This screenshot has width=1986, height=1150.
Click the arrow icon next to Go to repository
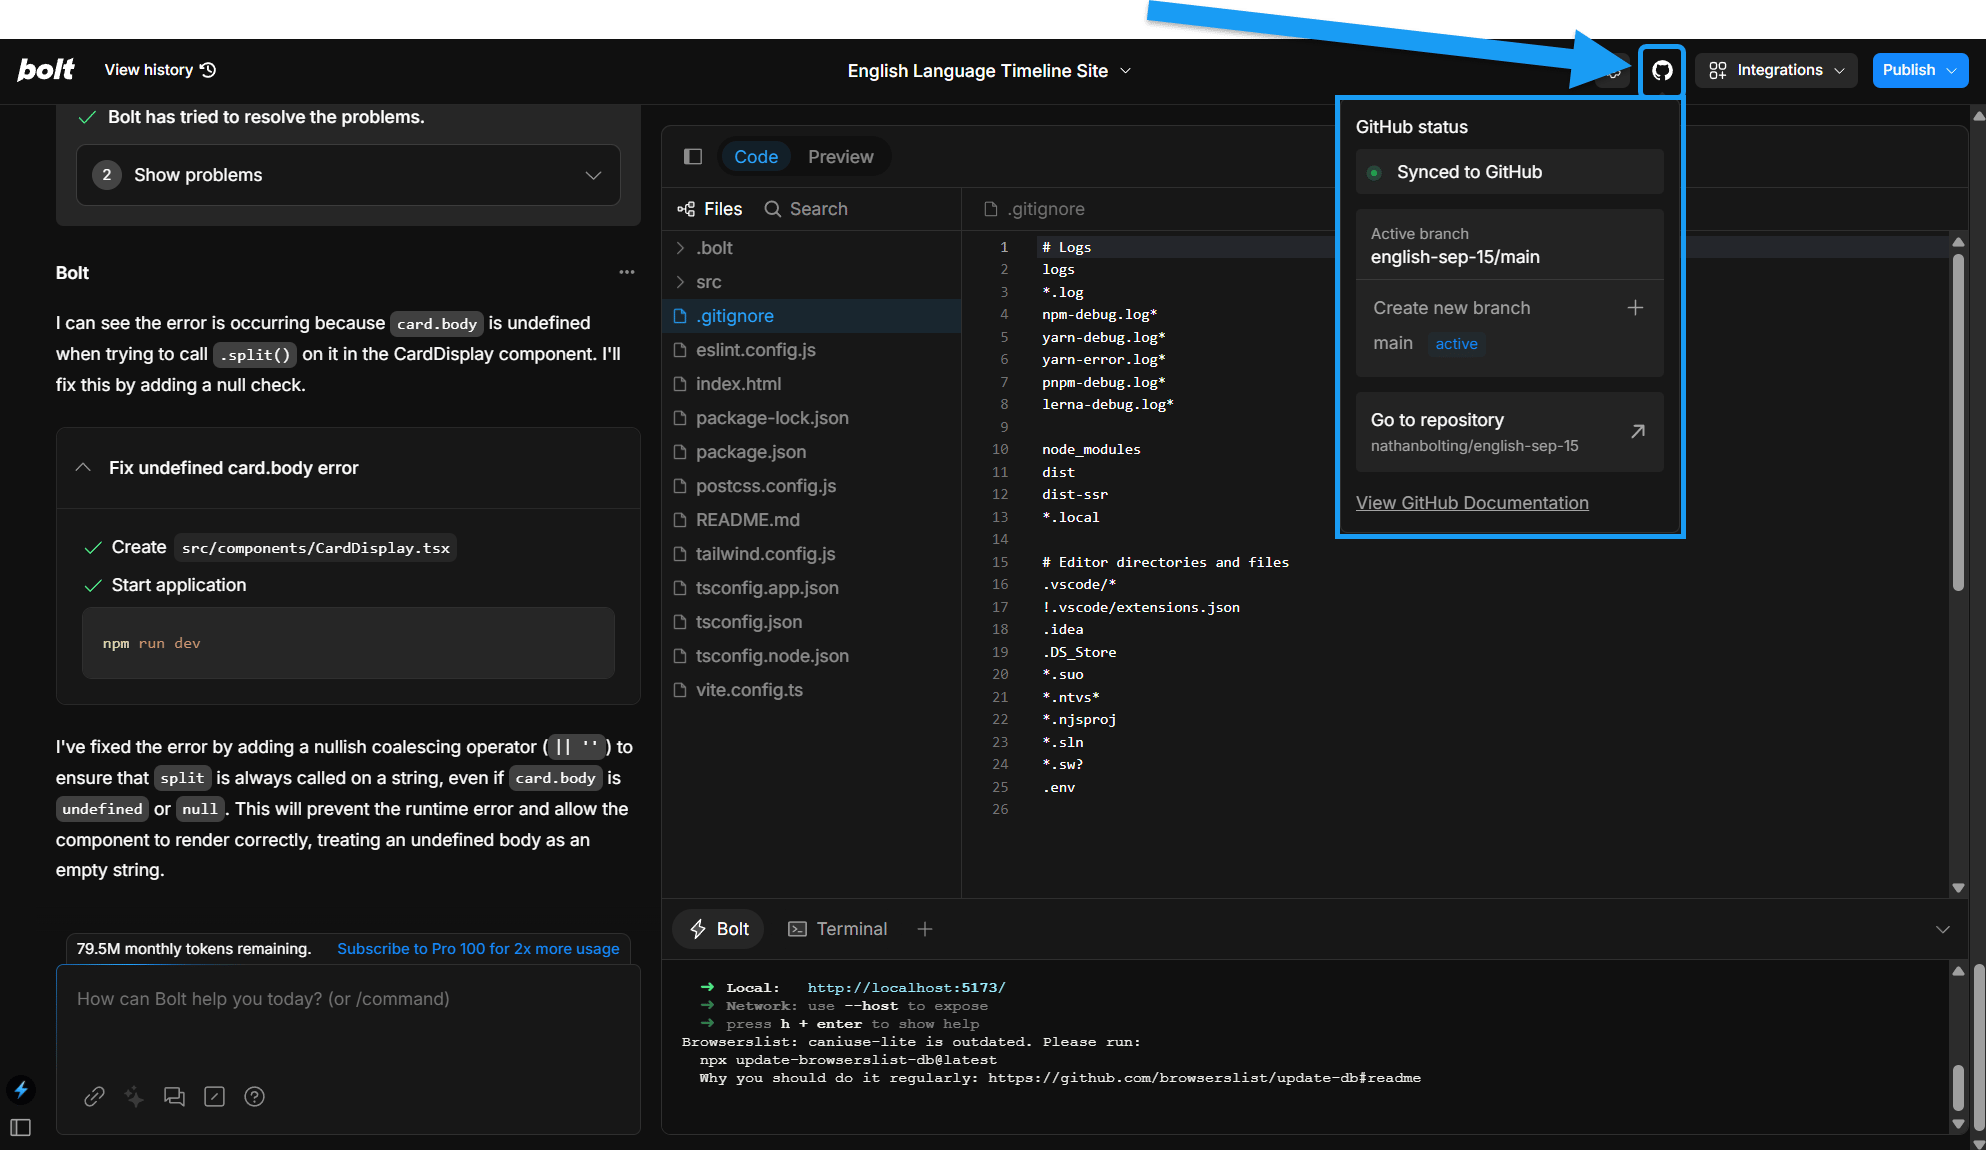[x=1638, y=432]
